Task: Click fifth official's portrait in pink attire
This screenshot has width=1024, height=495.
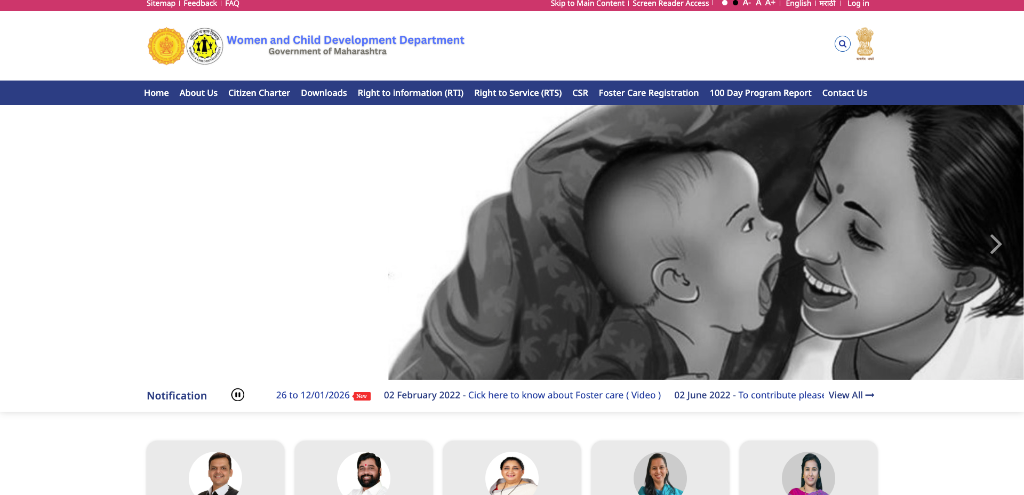Action: click(808, 473)
